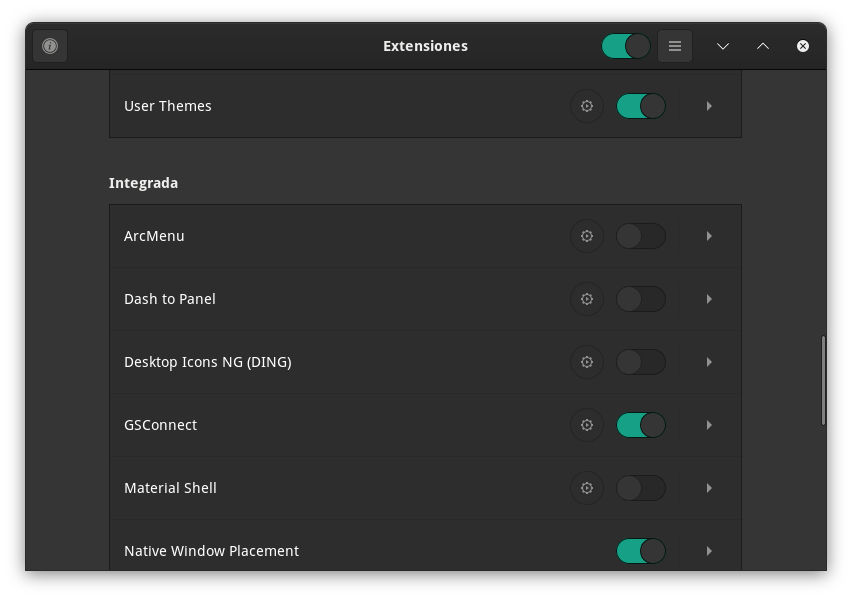Viewport: 852px width, 599px height.
Task: Click the info icon in header bar
Action: click(x=50, y=46)
